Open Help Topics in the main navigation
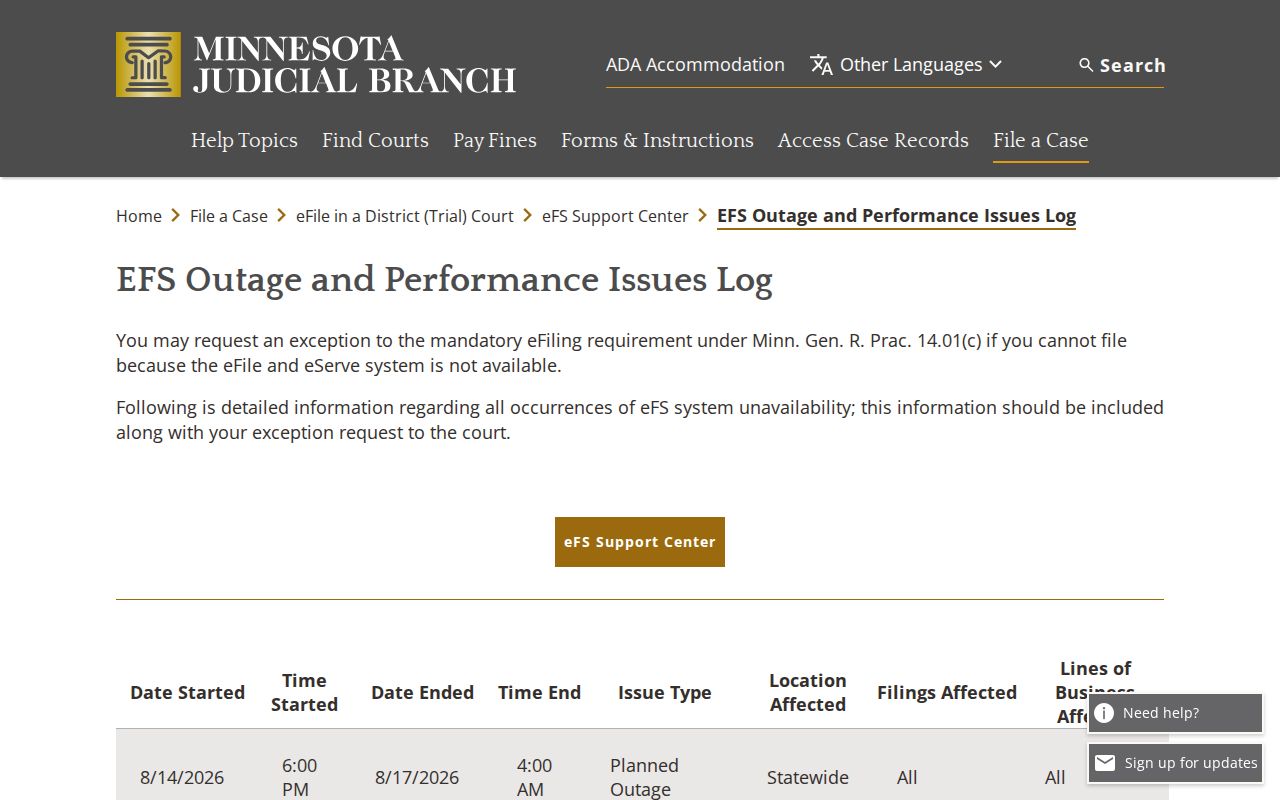 (244, 140)
